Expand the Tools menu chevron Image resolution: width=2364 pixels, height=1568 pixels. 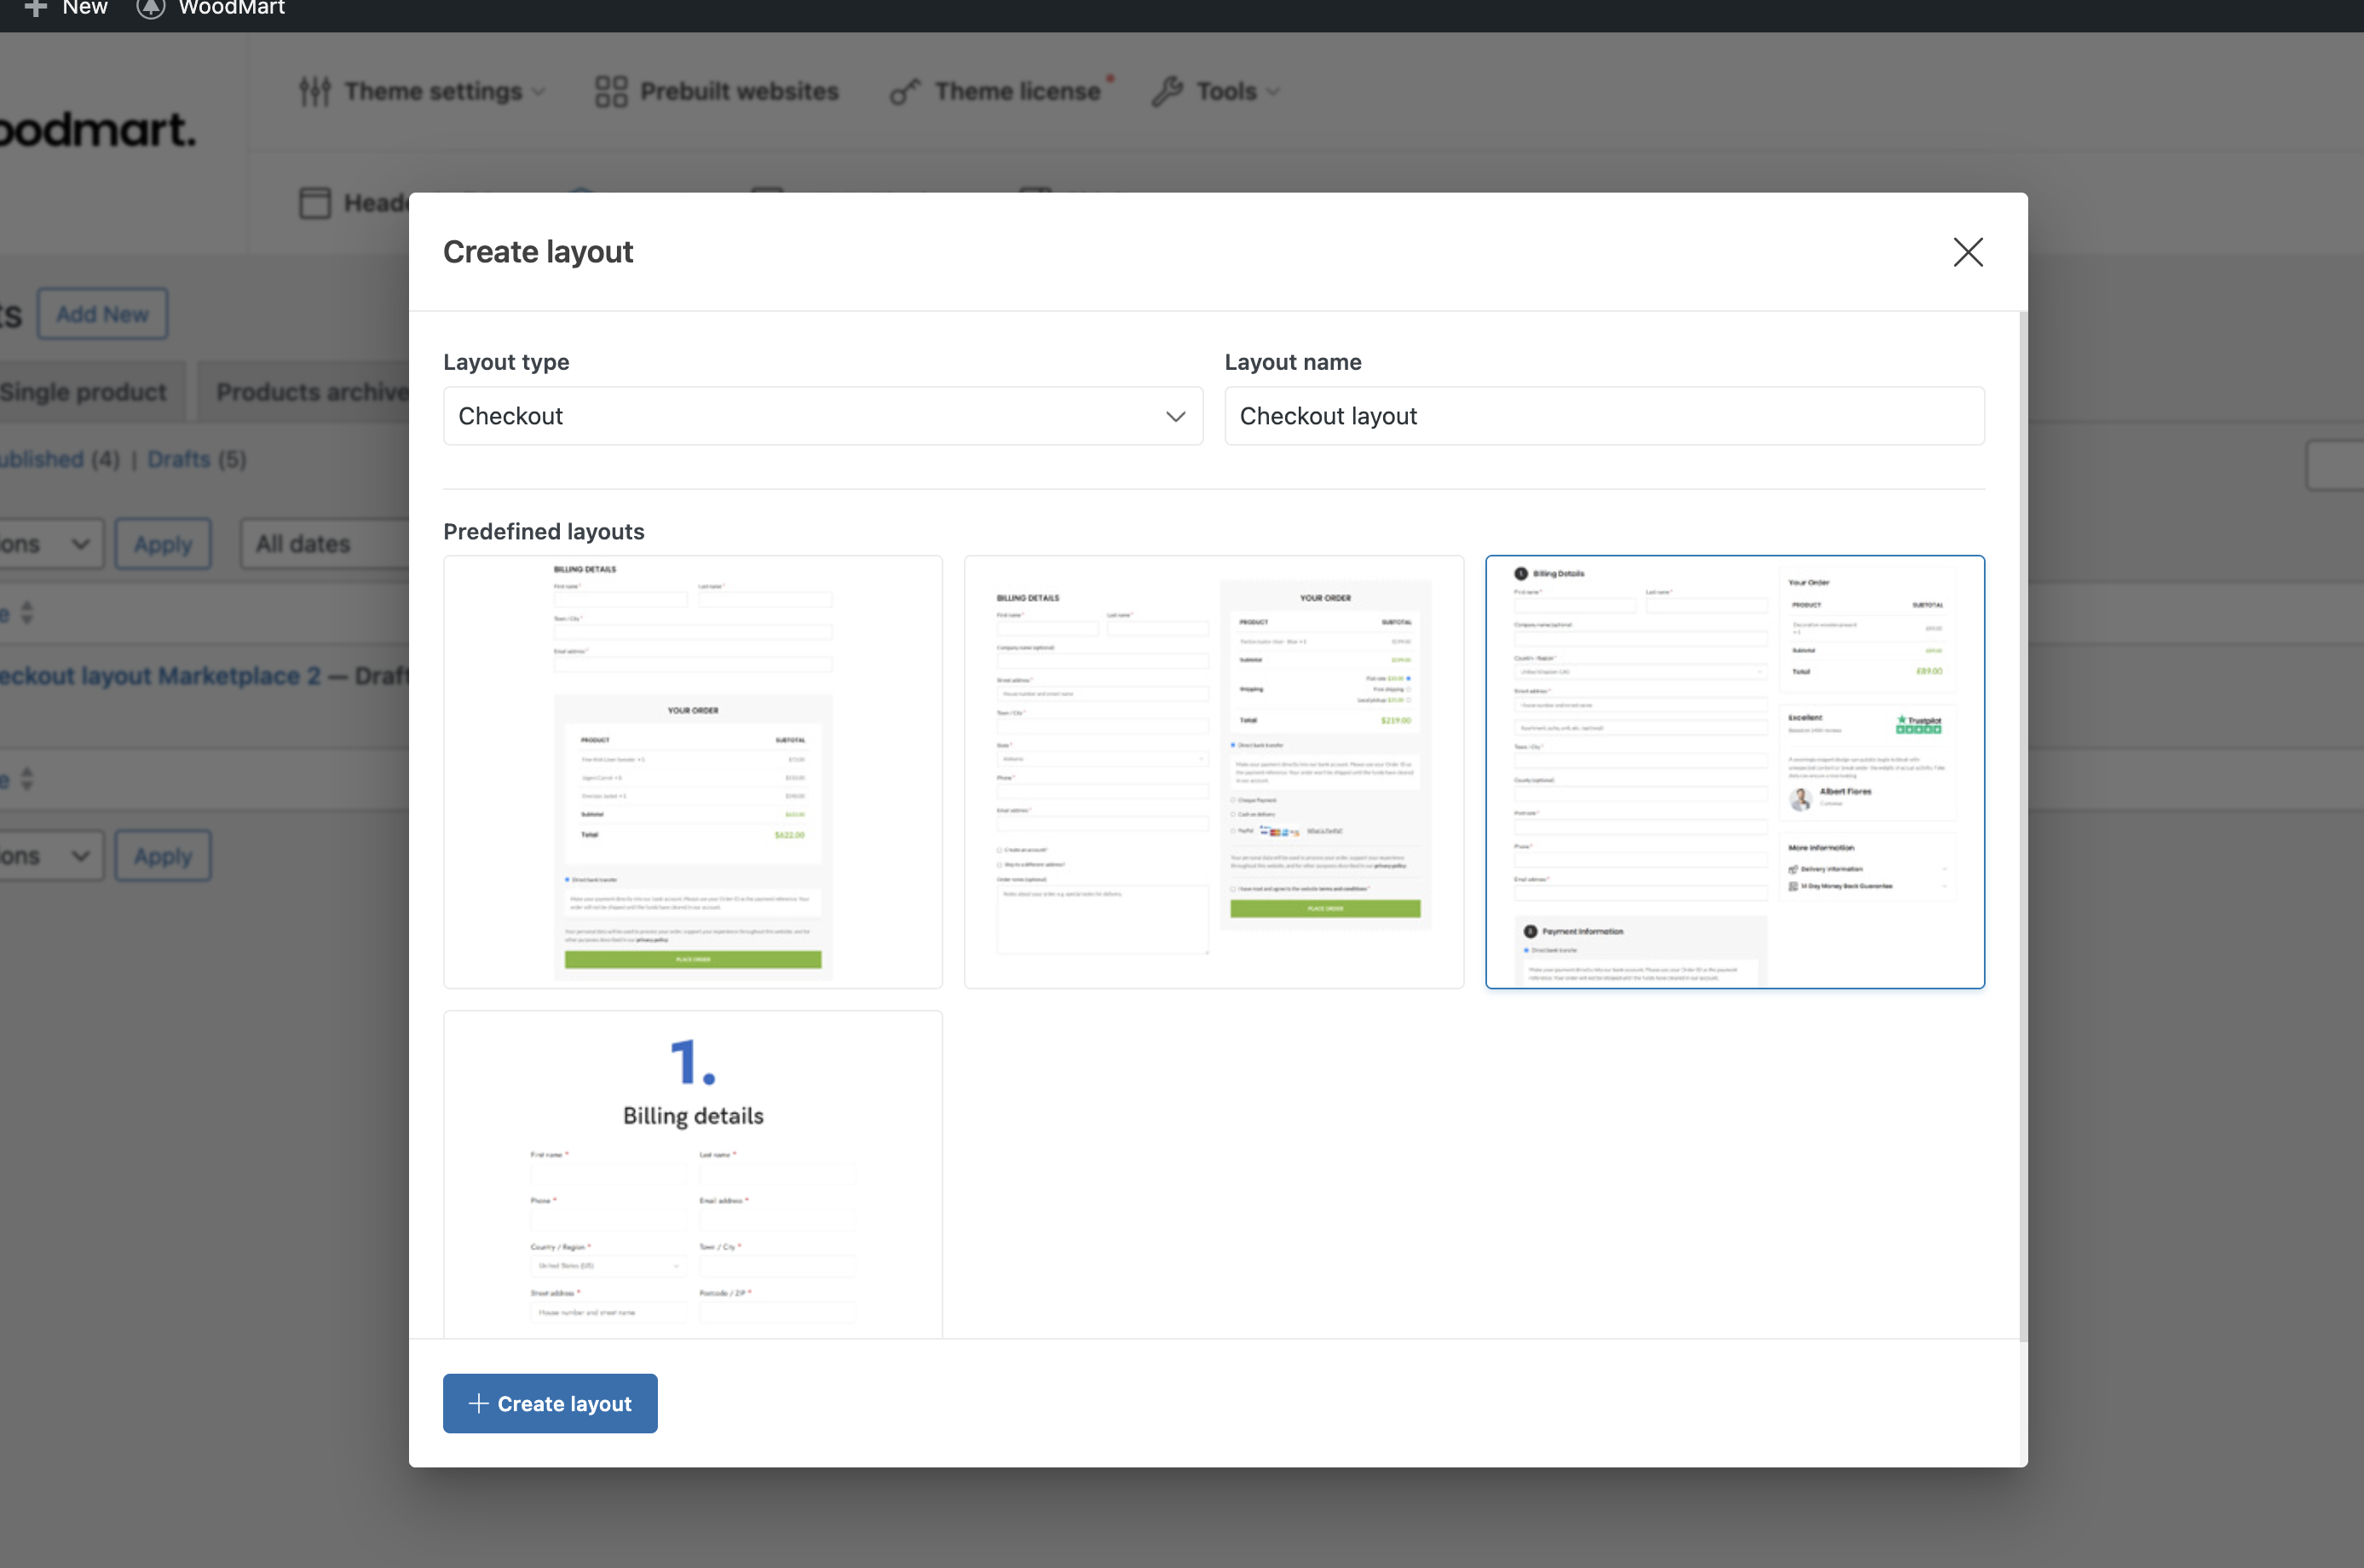1273,92
